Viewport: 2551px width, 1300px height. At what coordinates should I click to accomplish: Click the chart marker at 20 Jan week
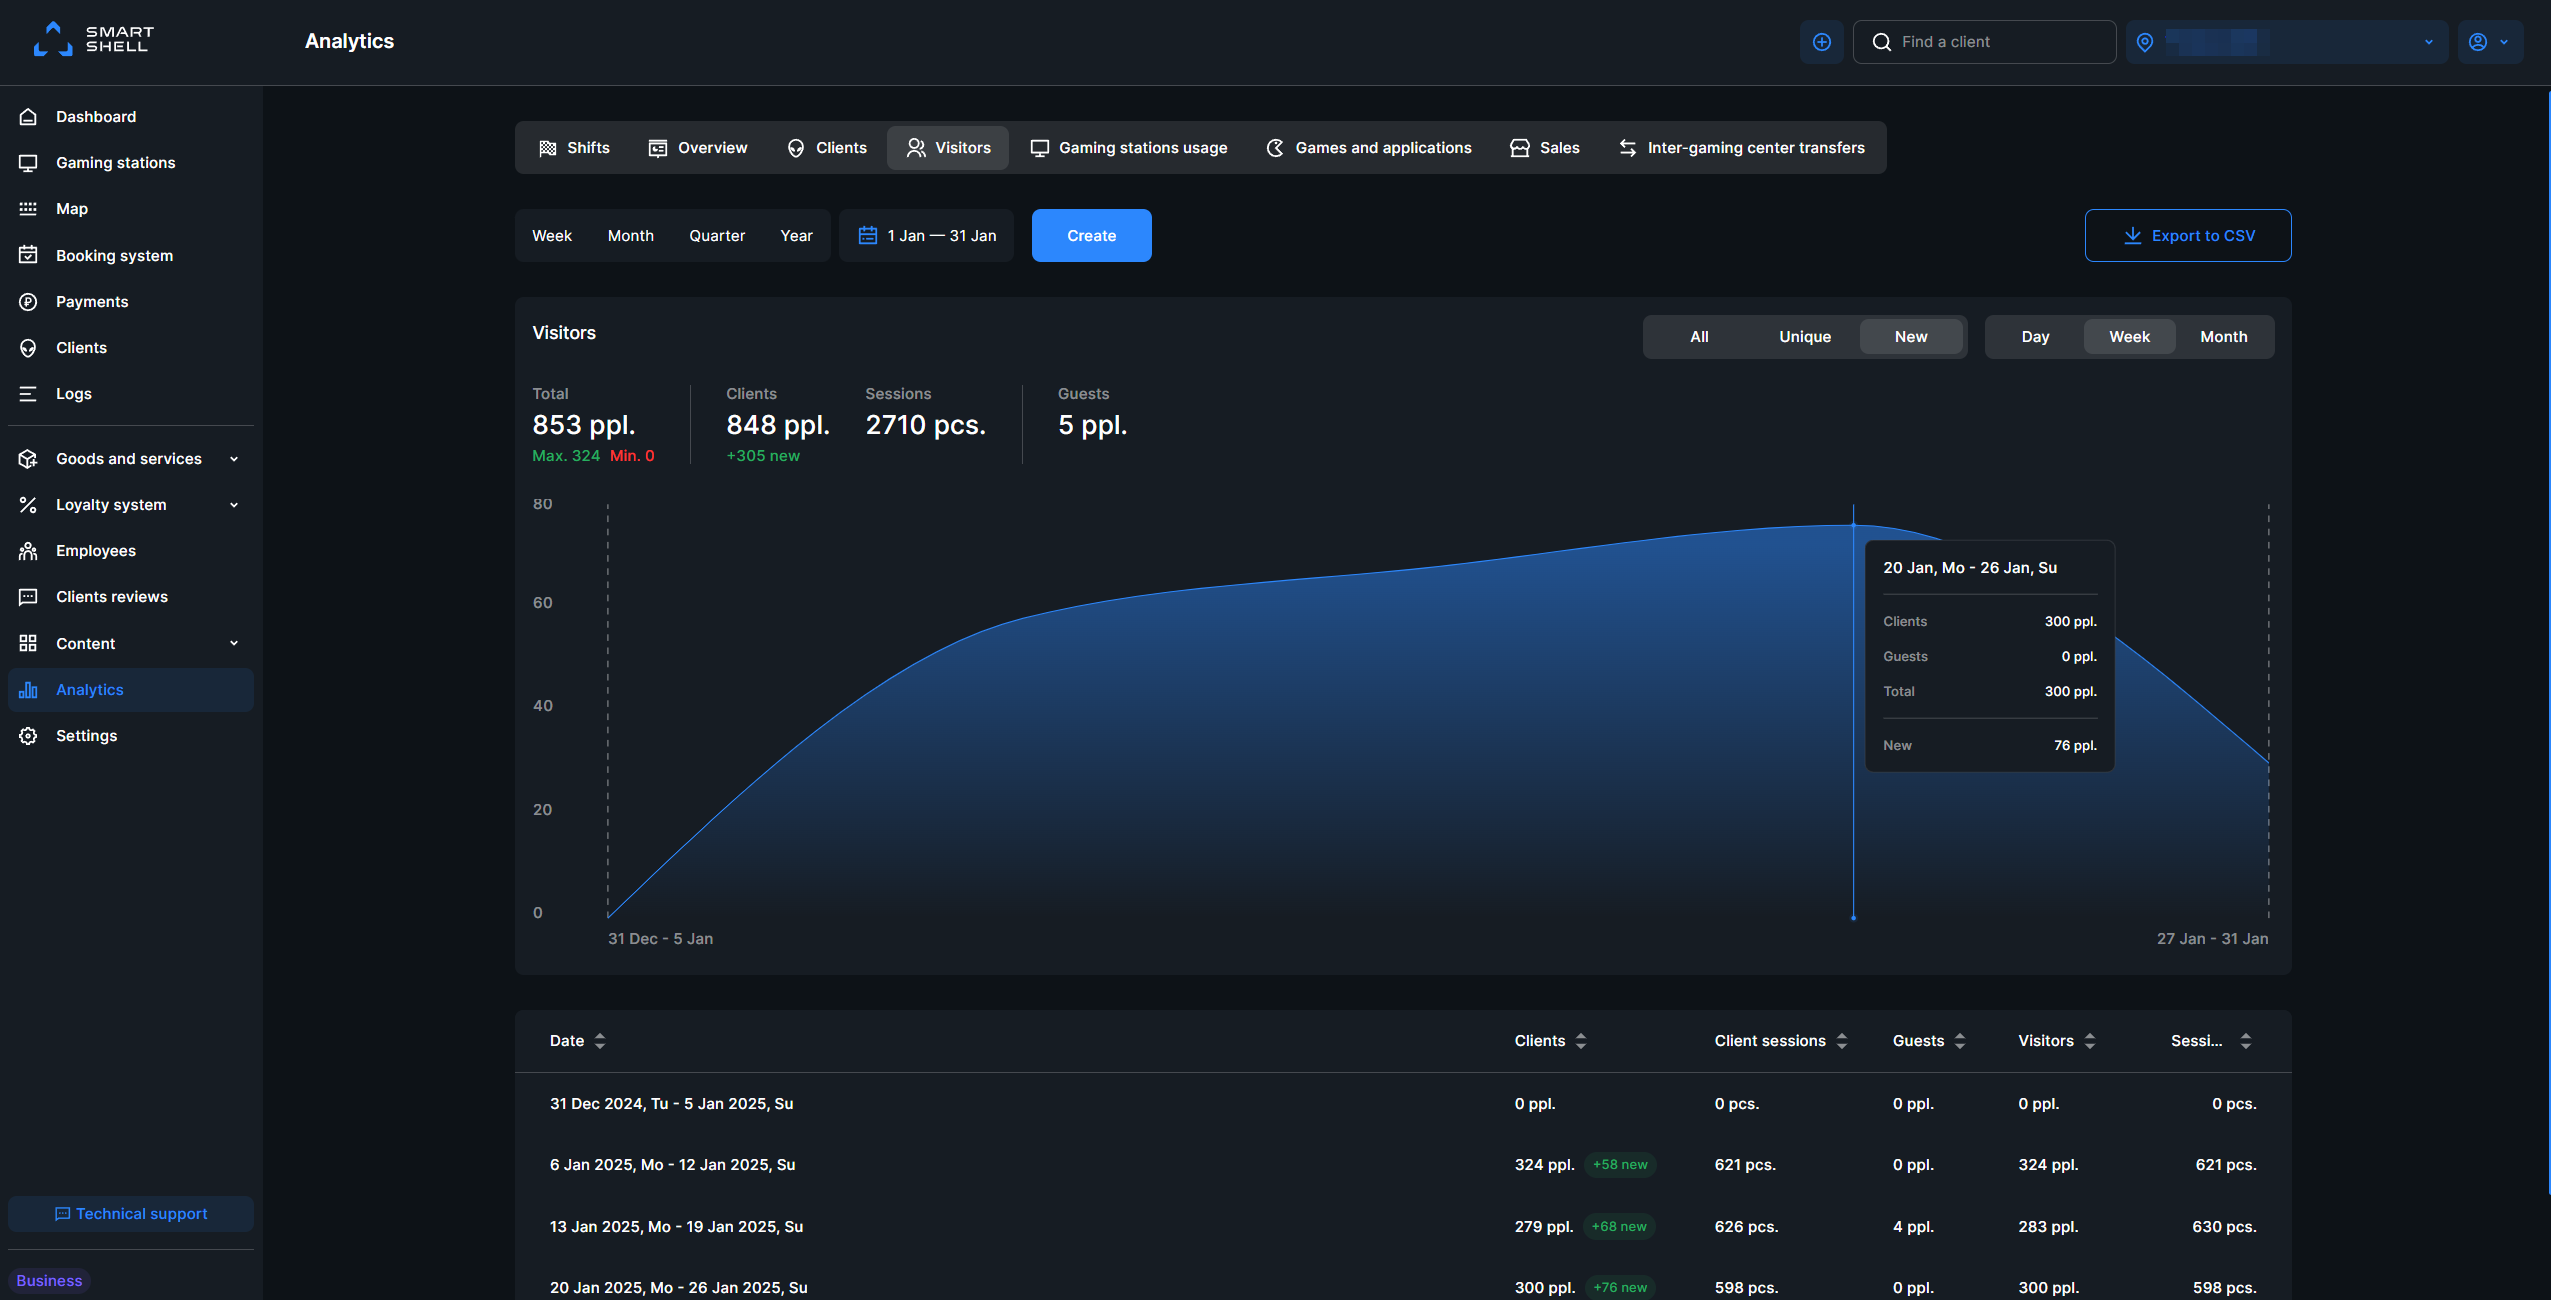click(x=1854, y=524)
